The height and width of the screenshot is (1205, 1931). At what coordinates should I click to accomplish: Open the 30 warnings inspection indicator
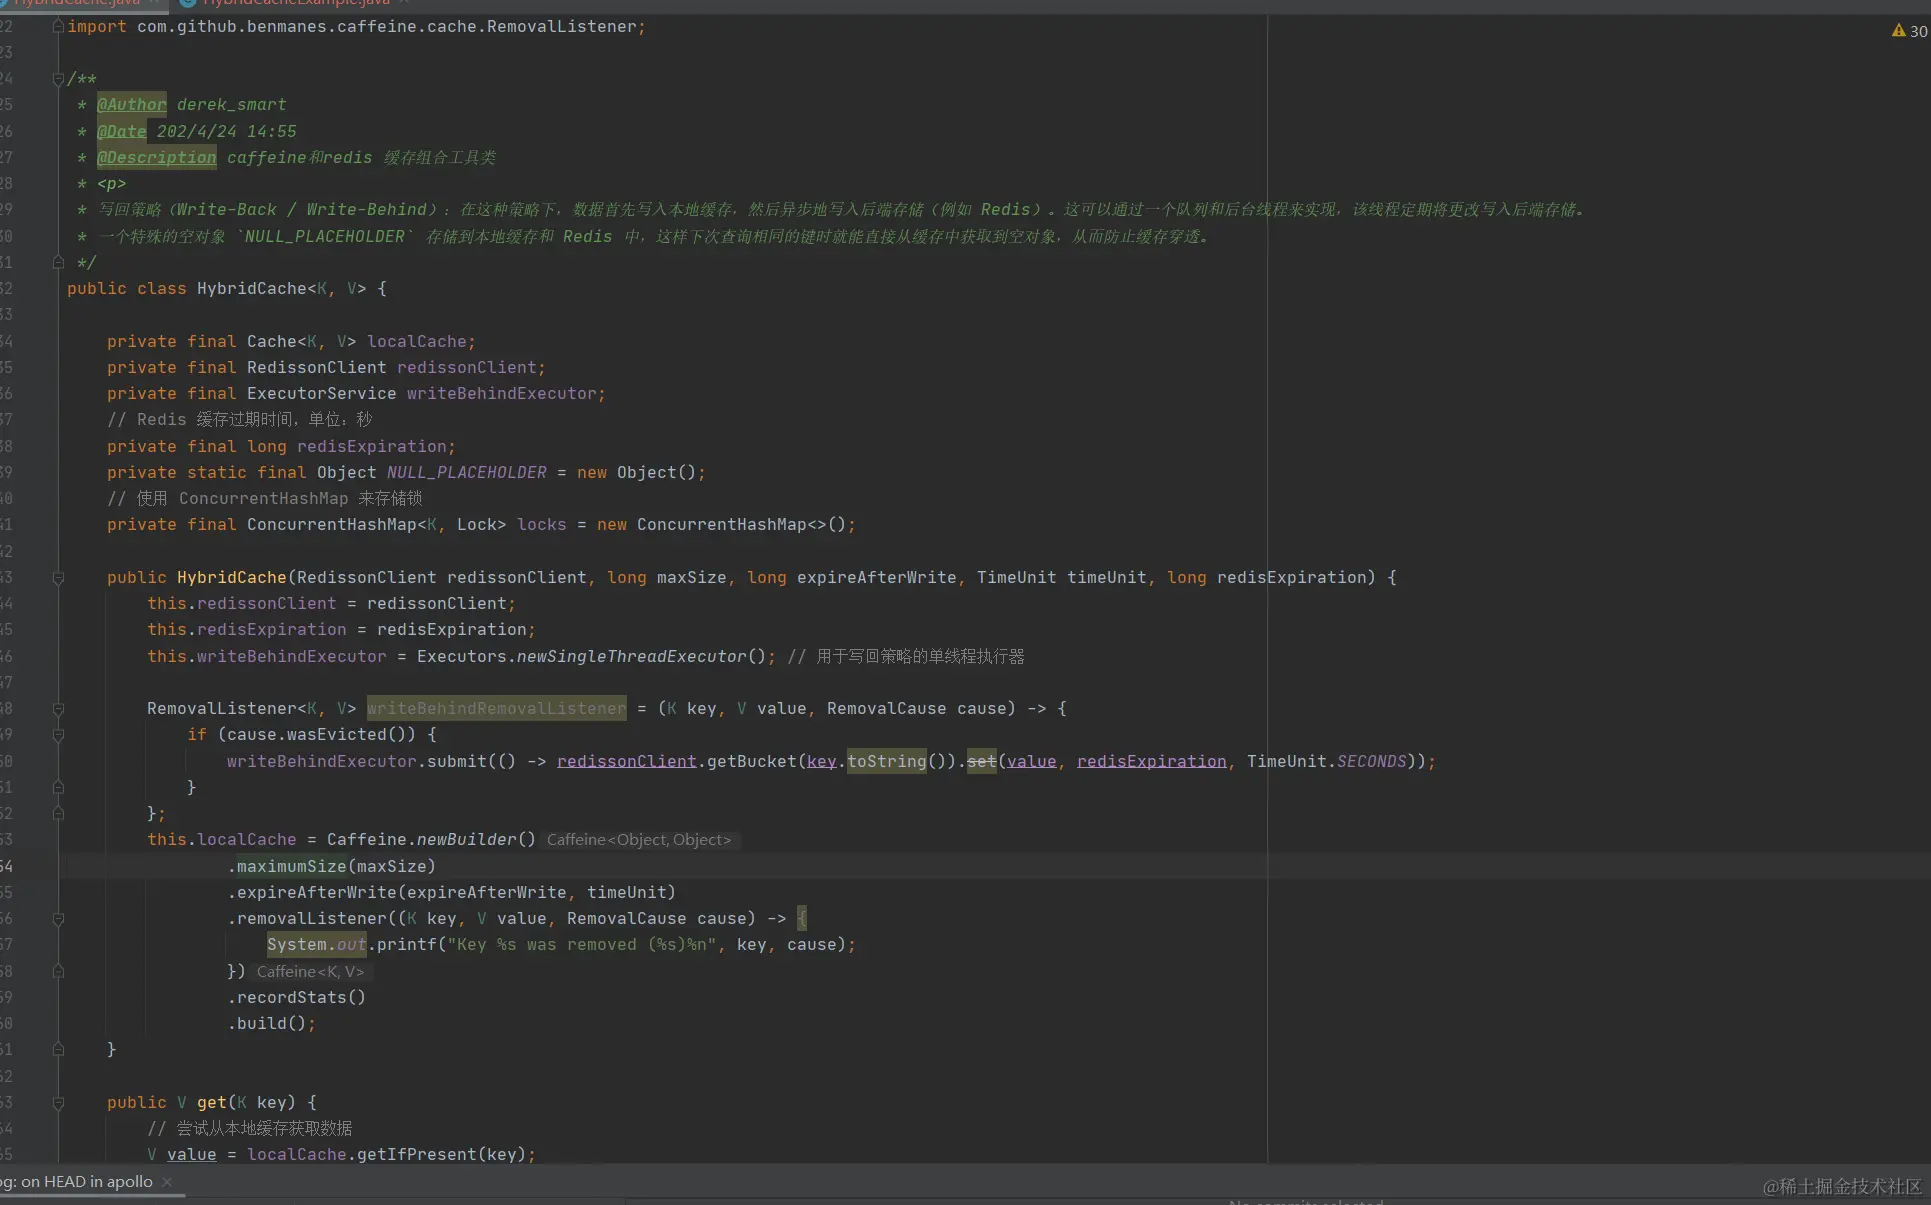[x=1908, y=31]
